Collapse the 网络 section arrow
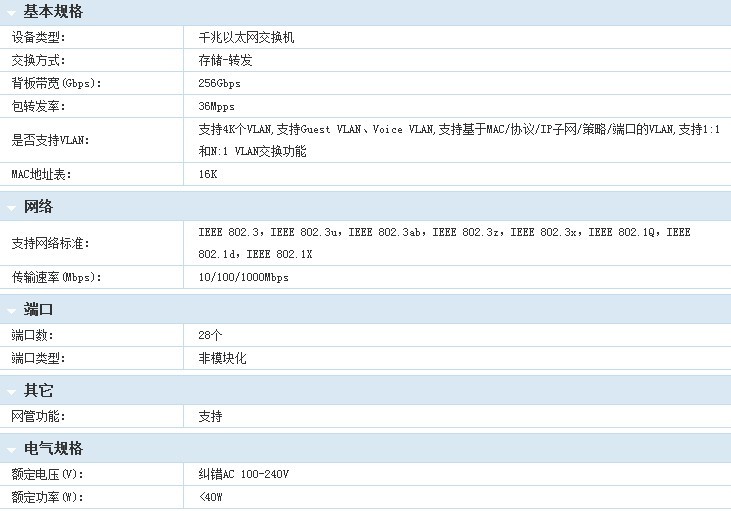Viewport: 731px width, 511px height. pyautogui.click(x=11, y=208)
